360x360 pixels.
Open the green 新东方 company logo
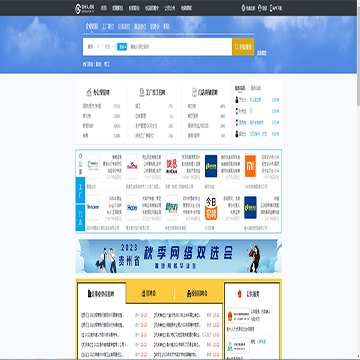172,207
